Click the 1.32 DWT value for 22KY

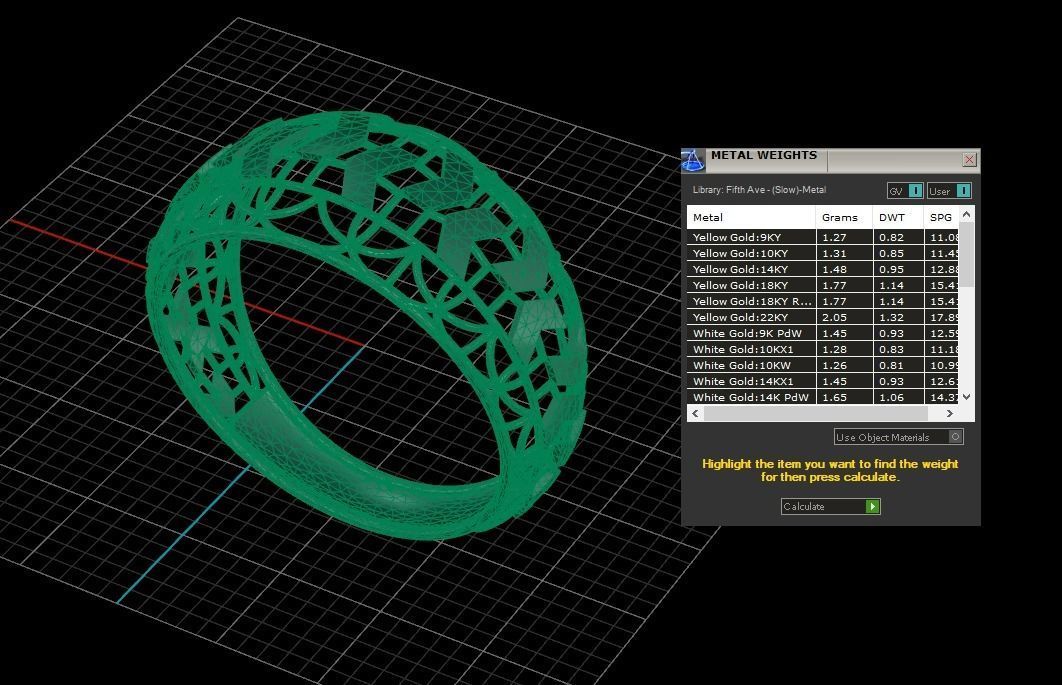tap(891, 317)
